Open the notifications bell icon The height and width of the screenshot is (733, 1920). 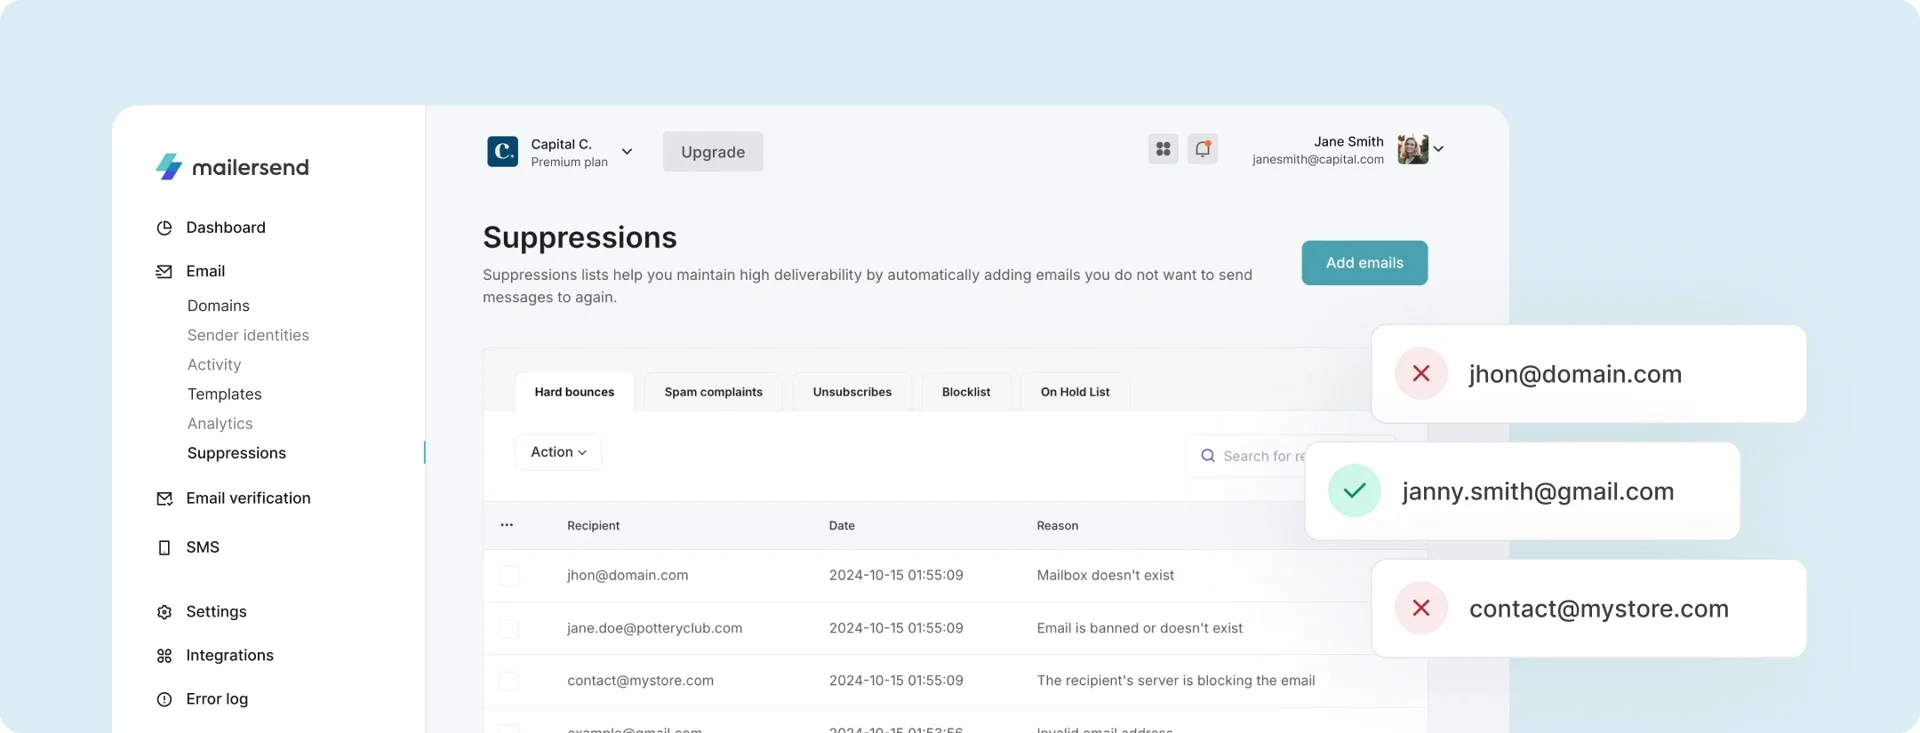(x=1203, y=149)
